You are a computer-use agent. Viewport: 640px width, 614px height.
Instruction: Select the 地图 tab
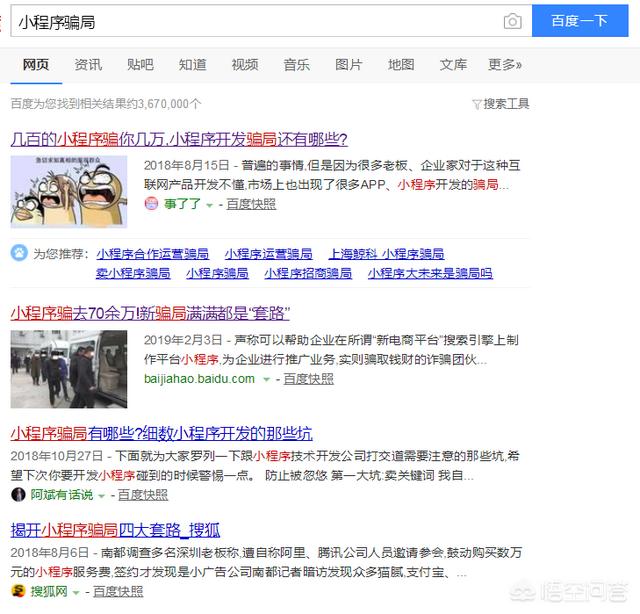(x=401, y=65)
